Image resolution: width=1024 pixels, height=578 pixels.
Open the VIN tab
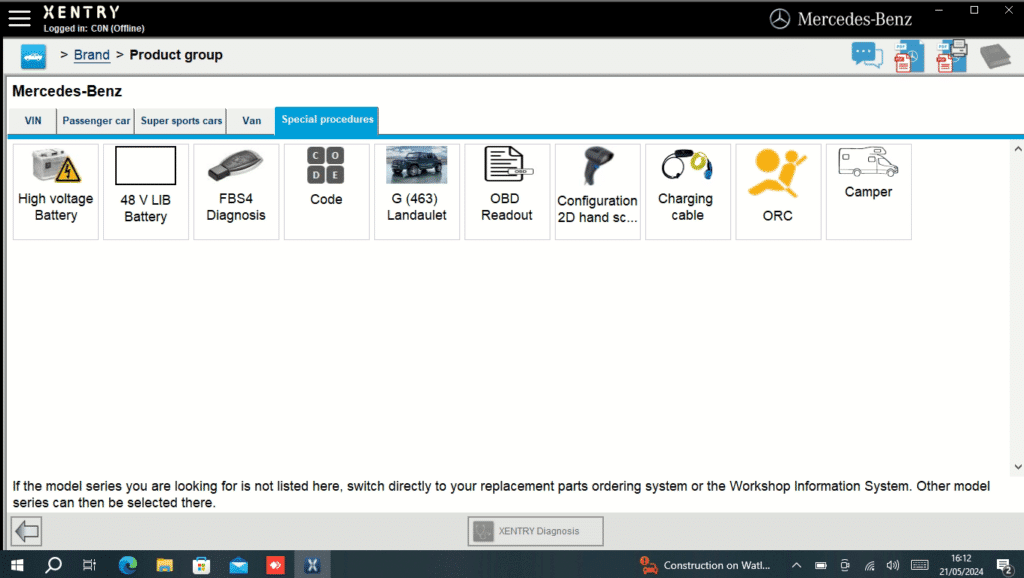32,120
